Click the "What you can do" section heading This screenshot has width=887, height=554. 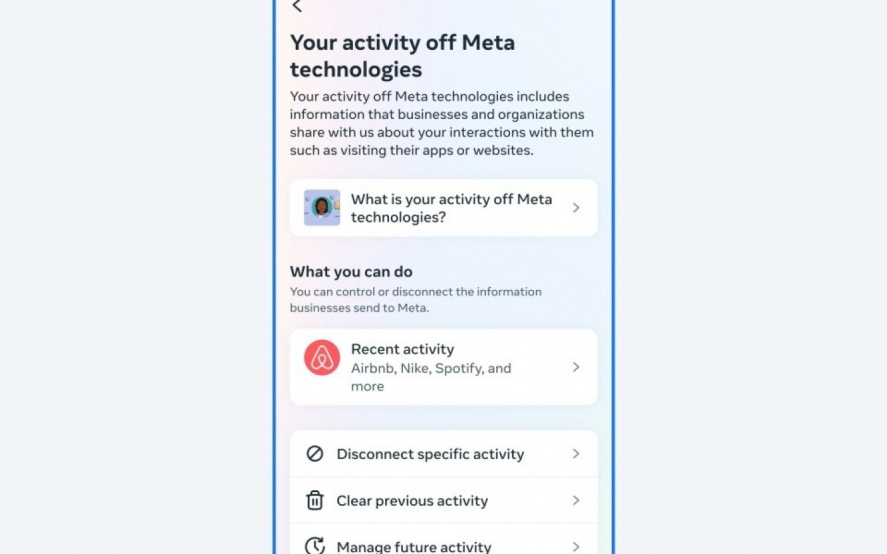tap(351, 271)
